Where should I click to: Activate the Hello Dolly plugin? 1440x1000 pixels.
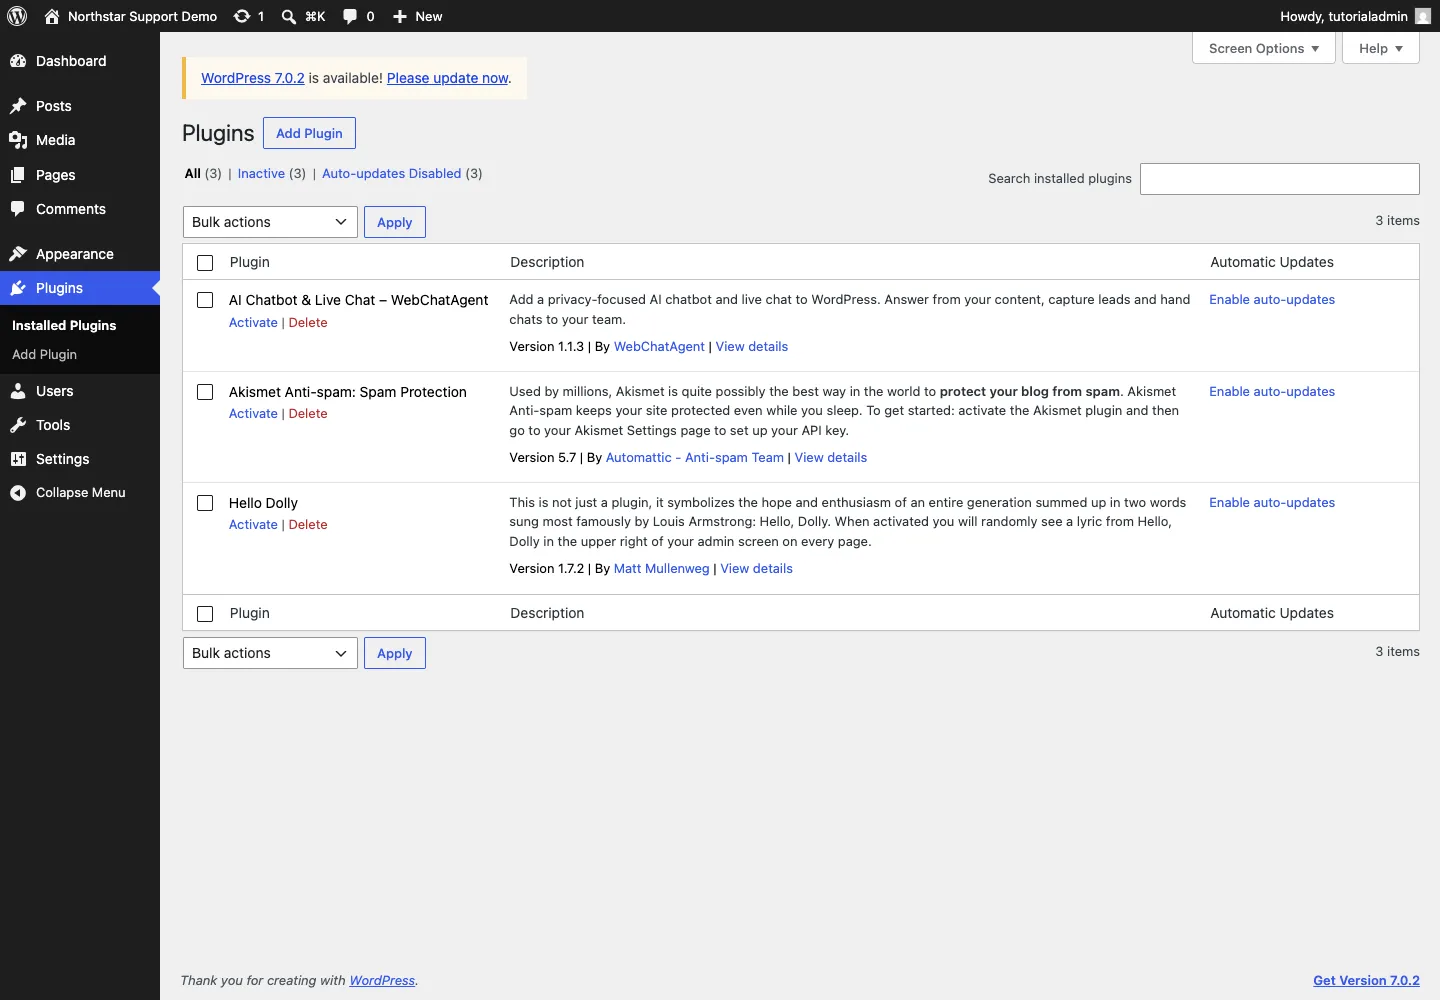pos(253,524)
